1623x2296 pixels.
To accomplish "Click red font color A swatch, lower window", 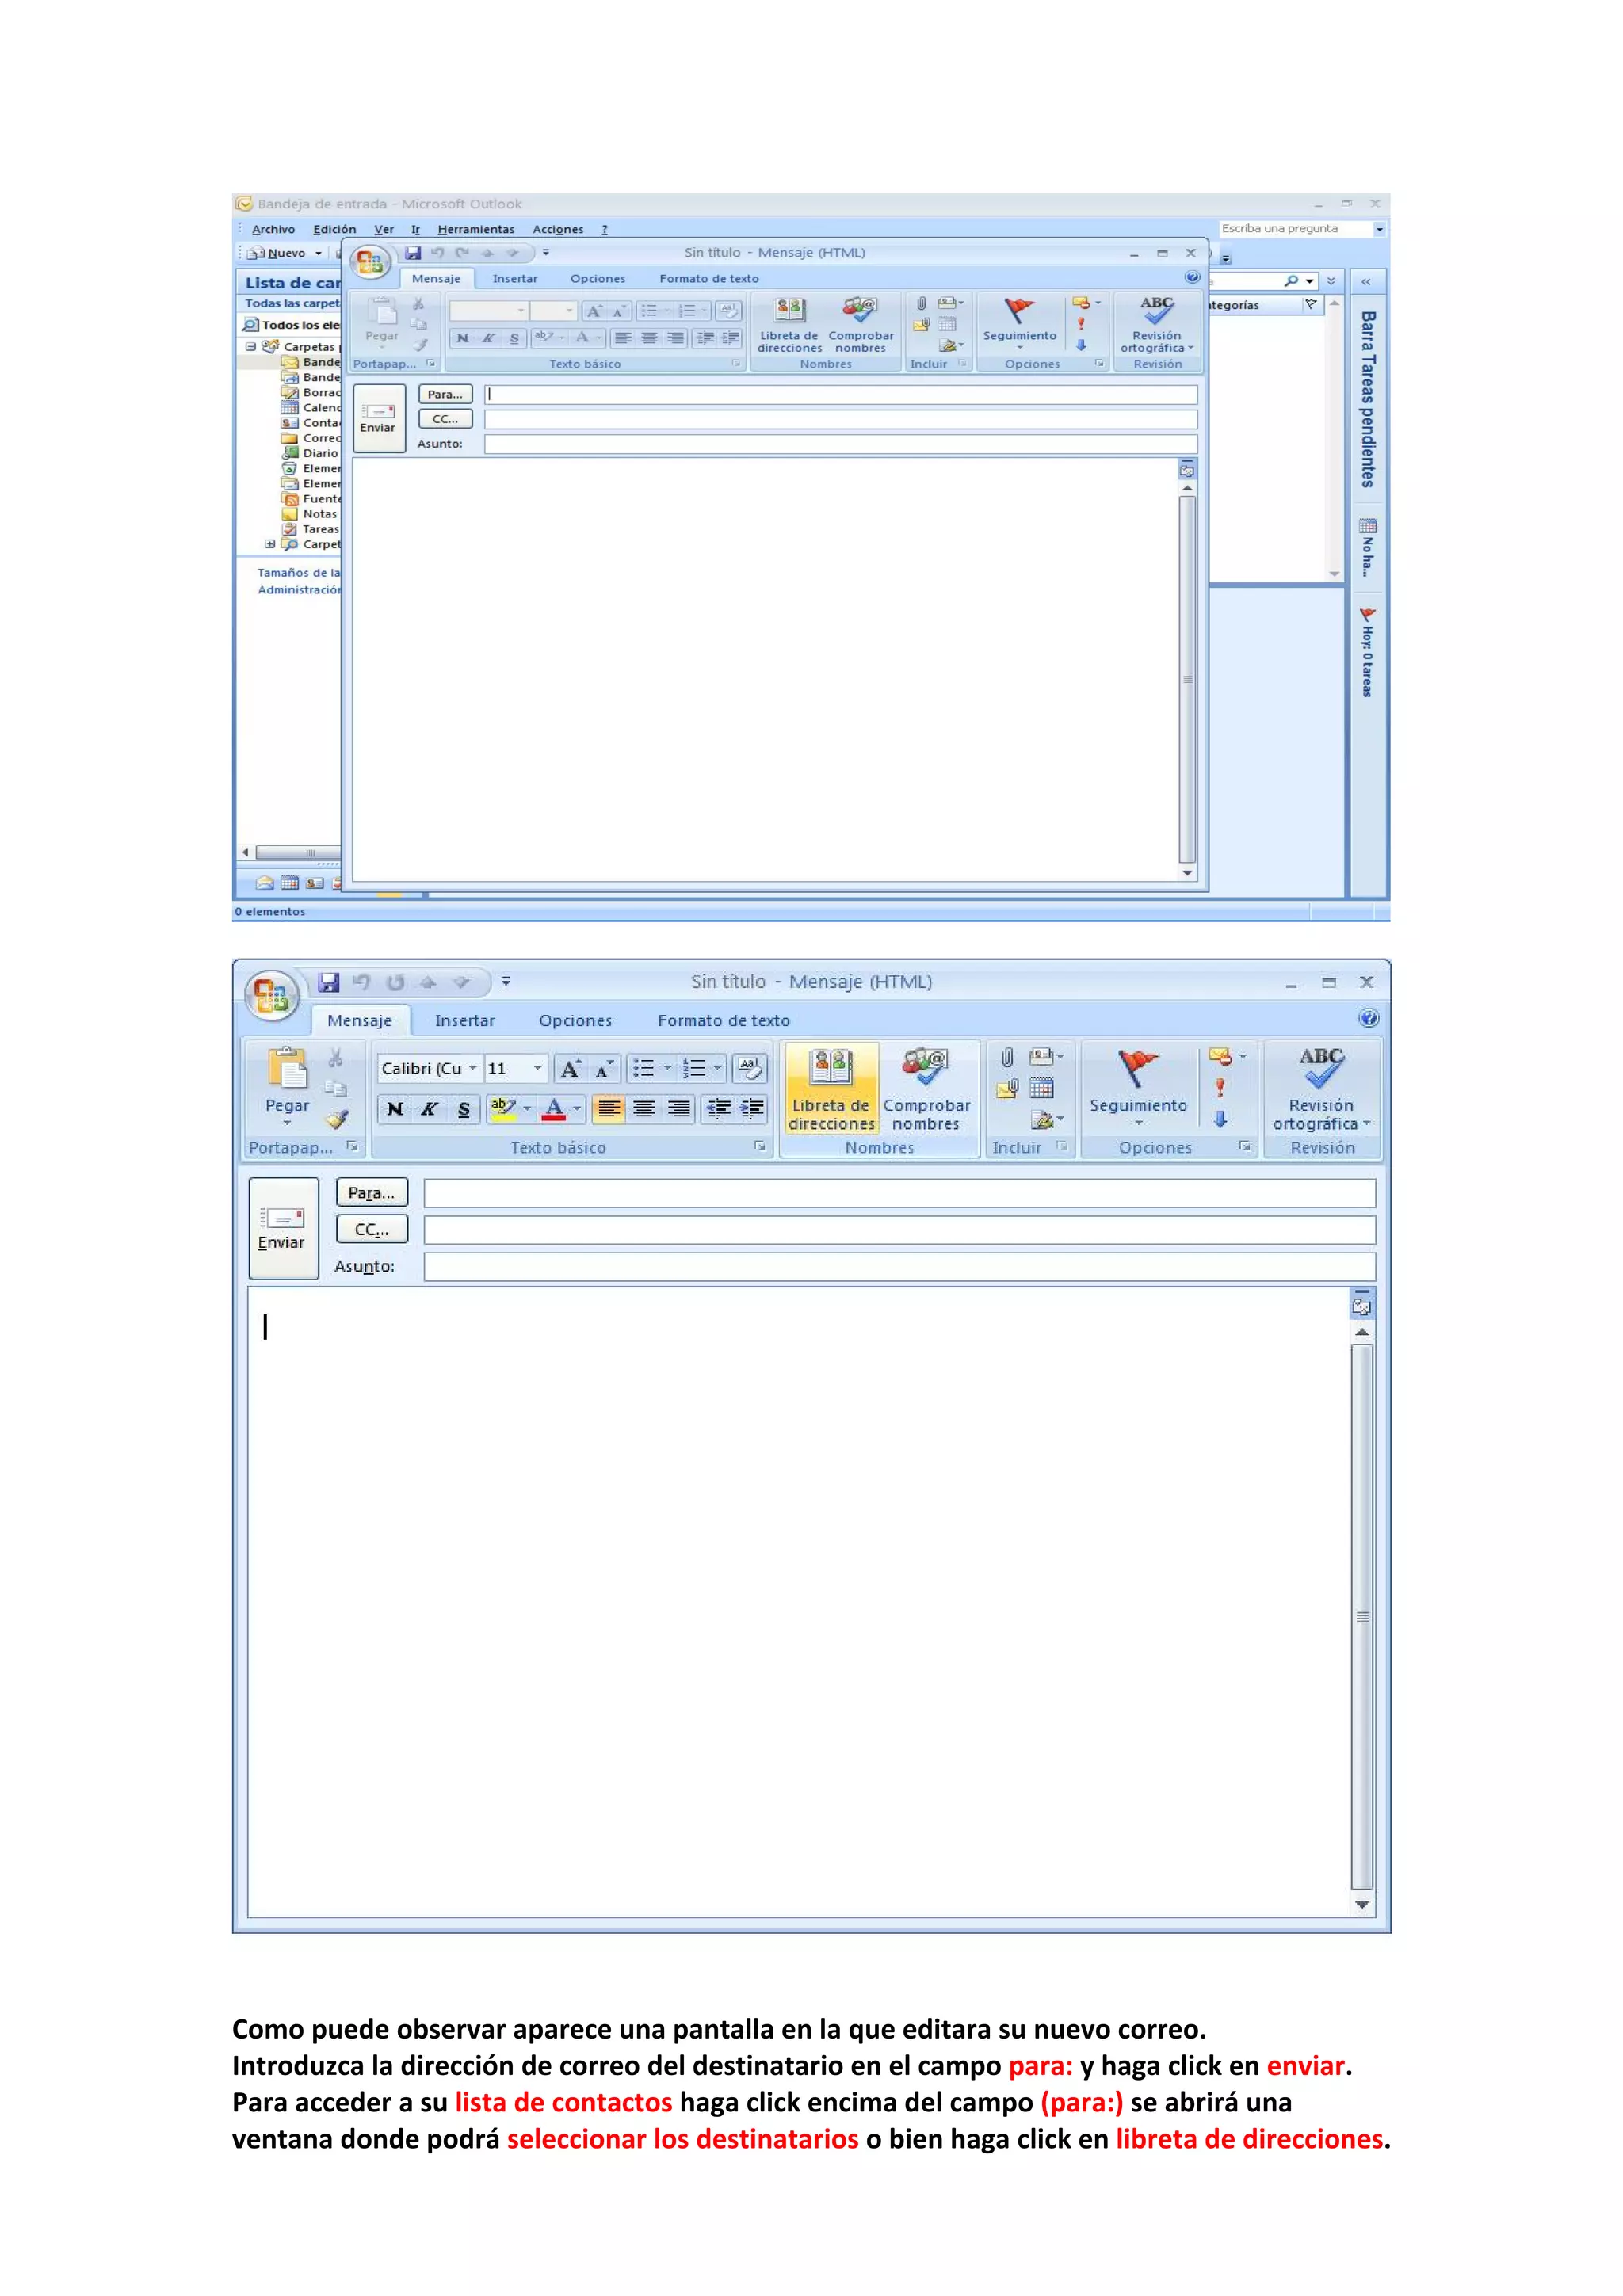I will tap(553, 1109).
